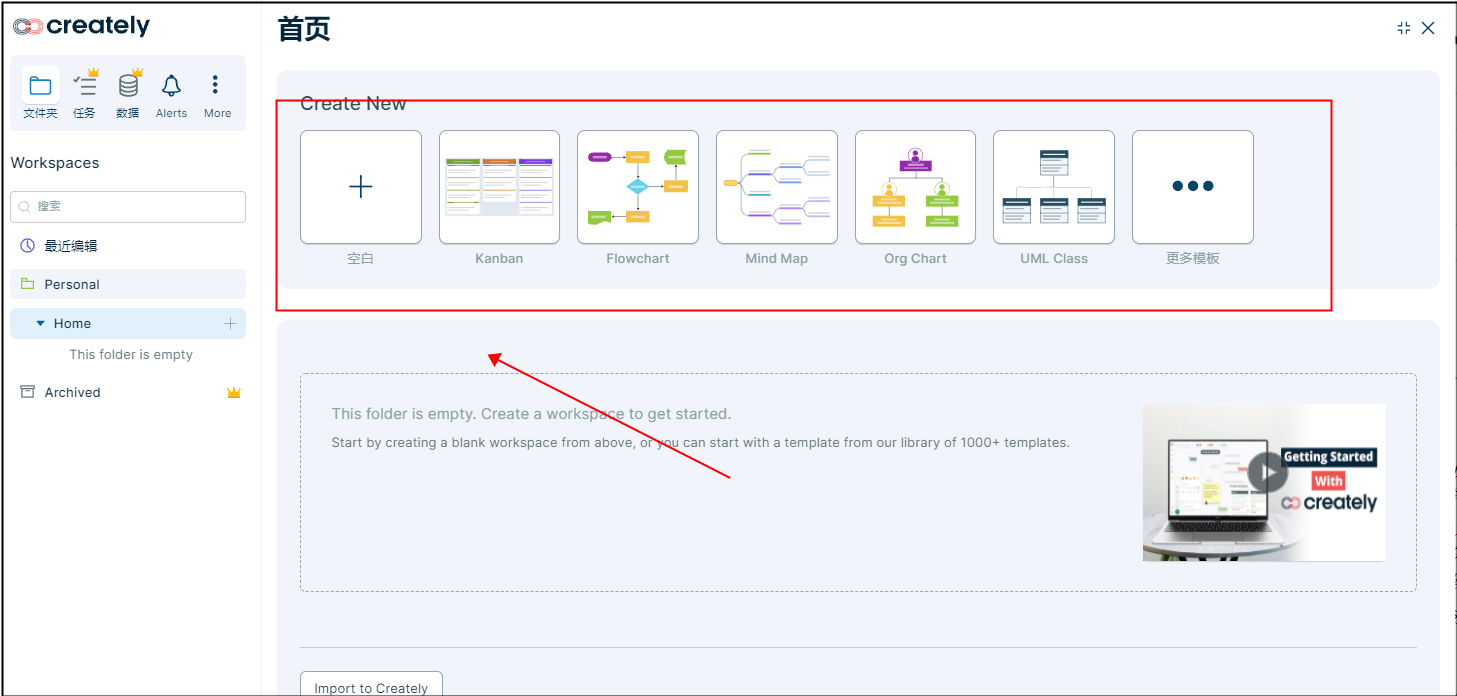Click the Creately logo

pos(81,27)
